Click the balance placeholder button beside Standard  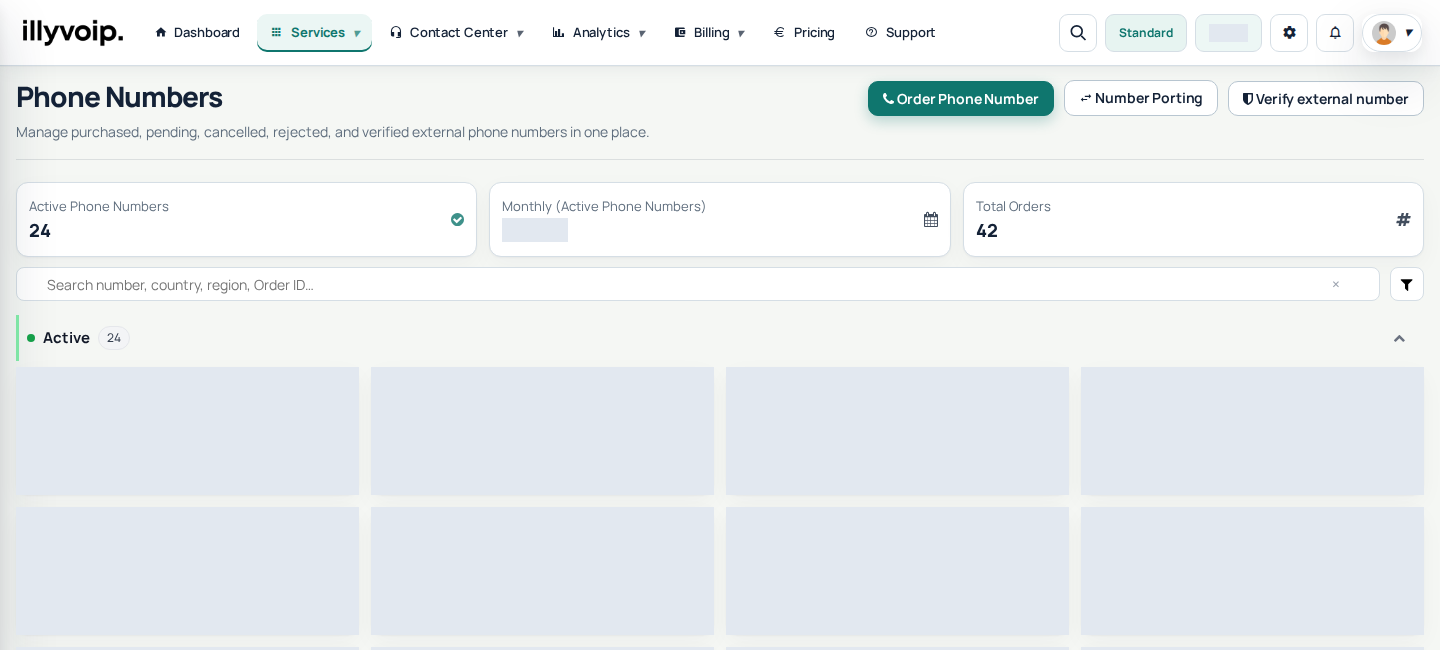coord(1228,33)
